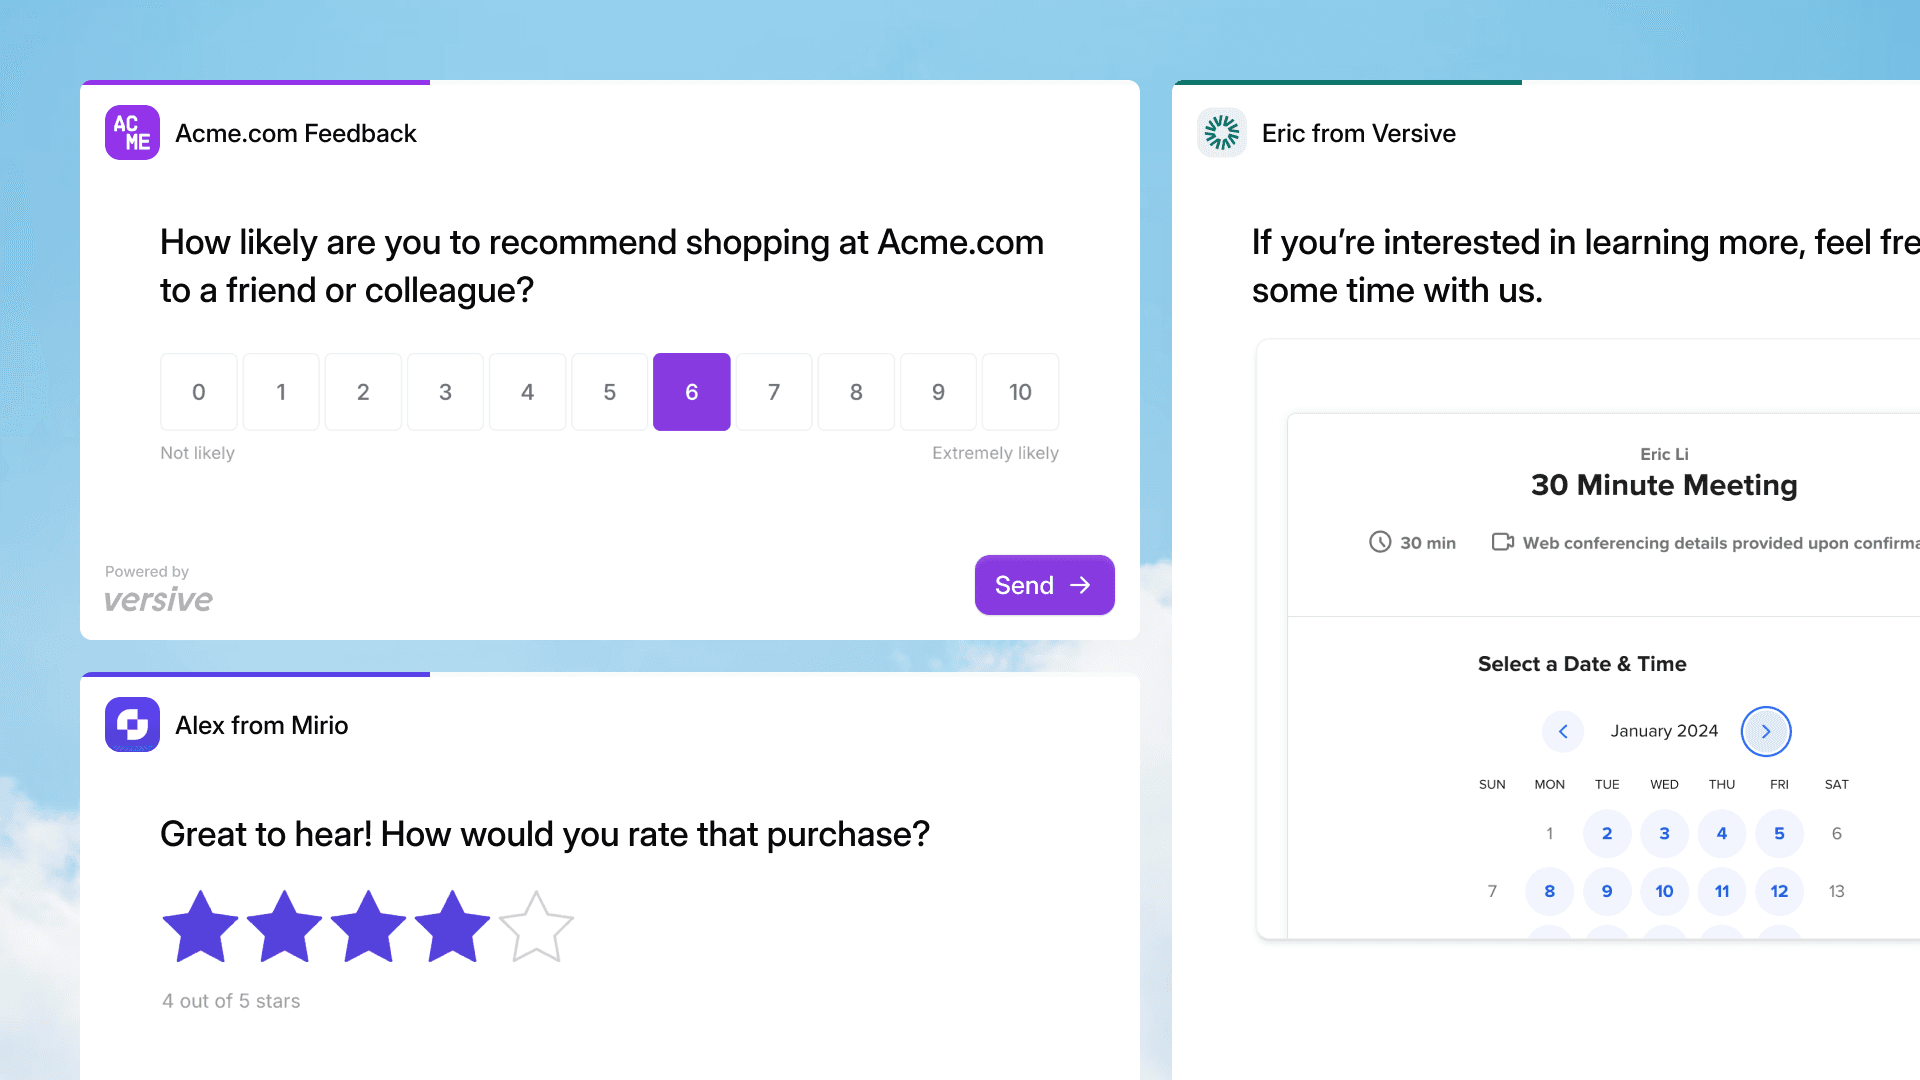This screenshot has width=1920, height=1080.
Task: Click the fifth empty star to rate five
Action: (536, 925)
